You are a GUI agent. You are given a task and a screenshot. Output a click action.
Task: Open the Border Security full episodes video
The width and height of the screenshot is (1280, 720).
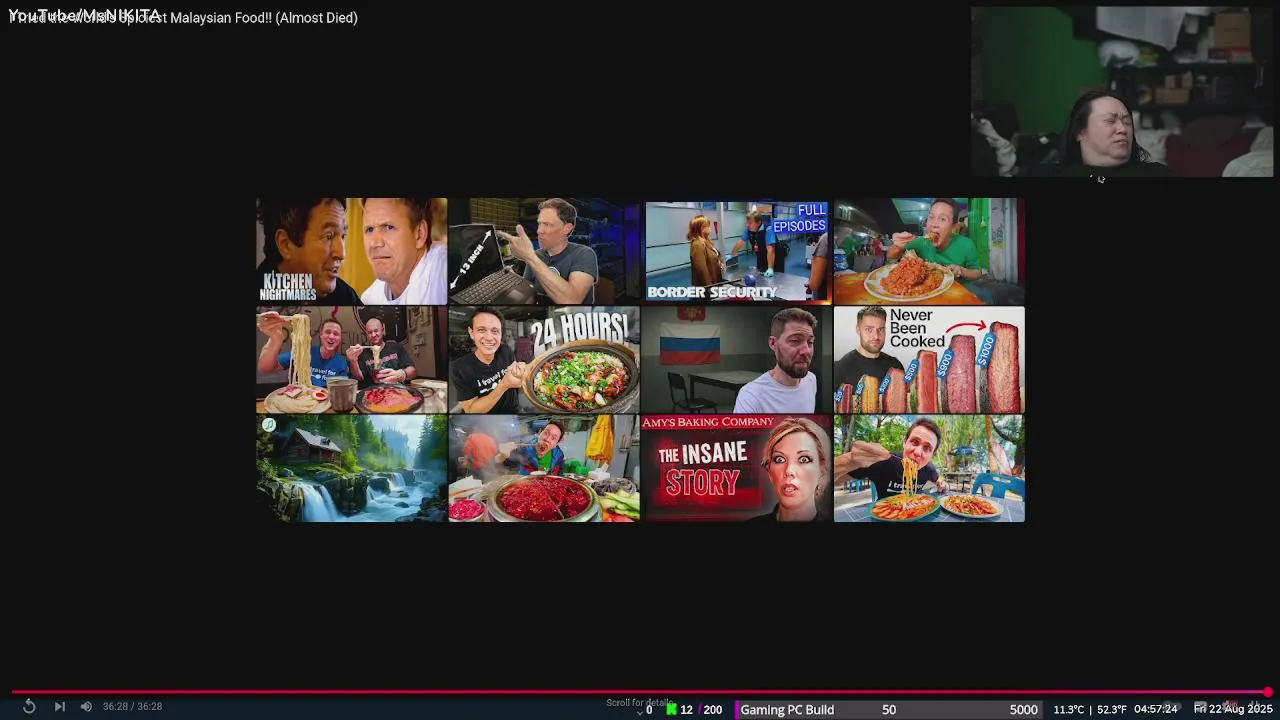point(737,251)
